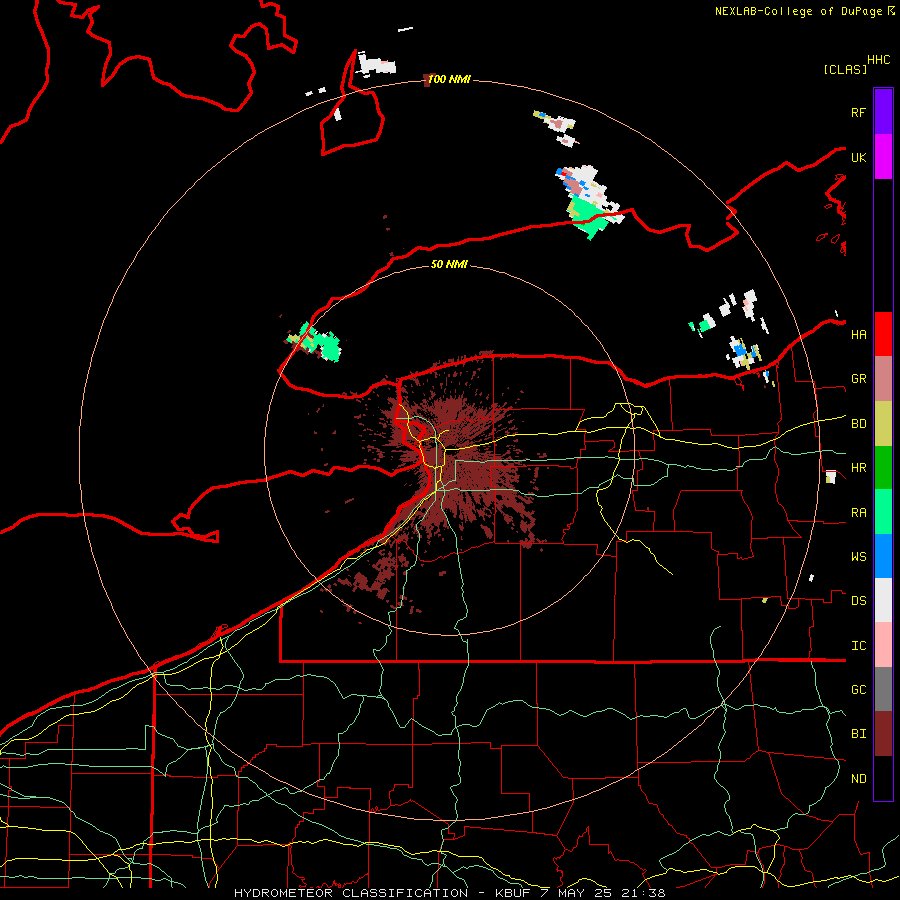Click the ND black legend swatch
The width and height of the screenshot is (900, 900).
pyautogui.click(x=883, y=778)
